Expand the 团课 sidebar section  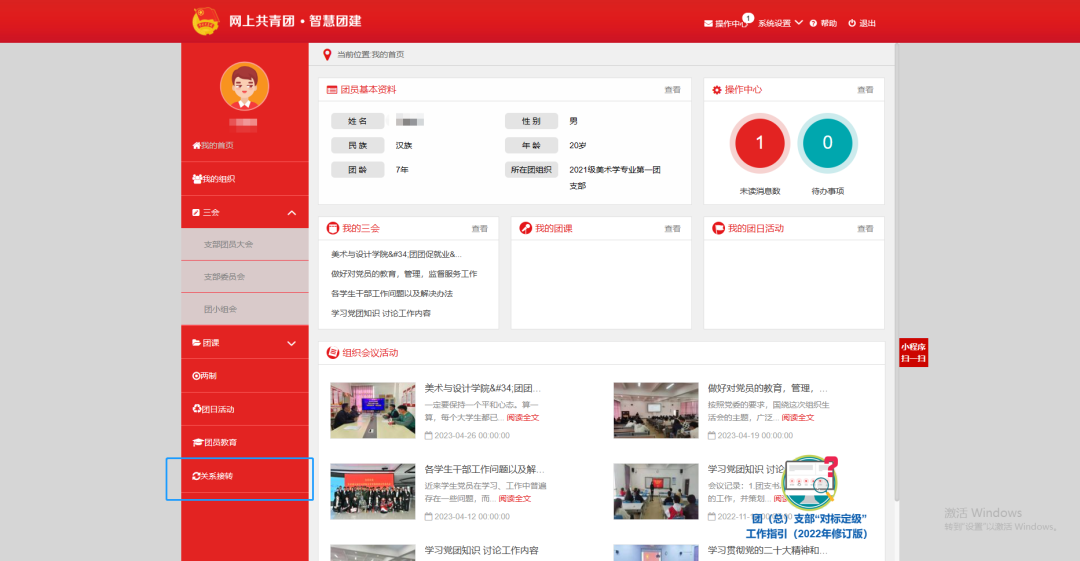coord(291,343)
